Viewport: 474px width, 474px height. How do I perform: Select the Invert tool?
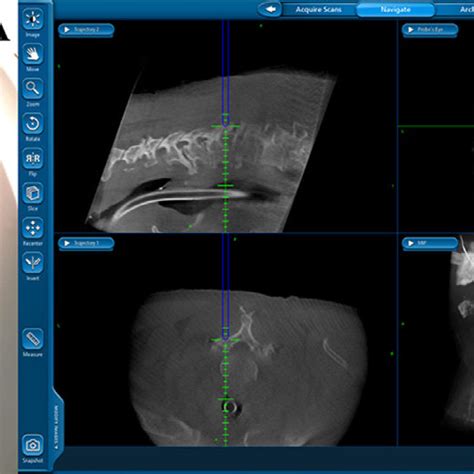click(33, 262)
